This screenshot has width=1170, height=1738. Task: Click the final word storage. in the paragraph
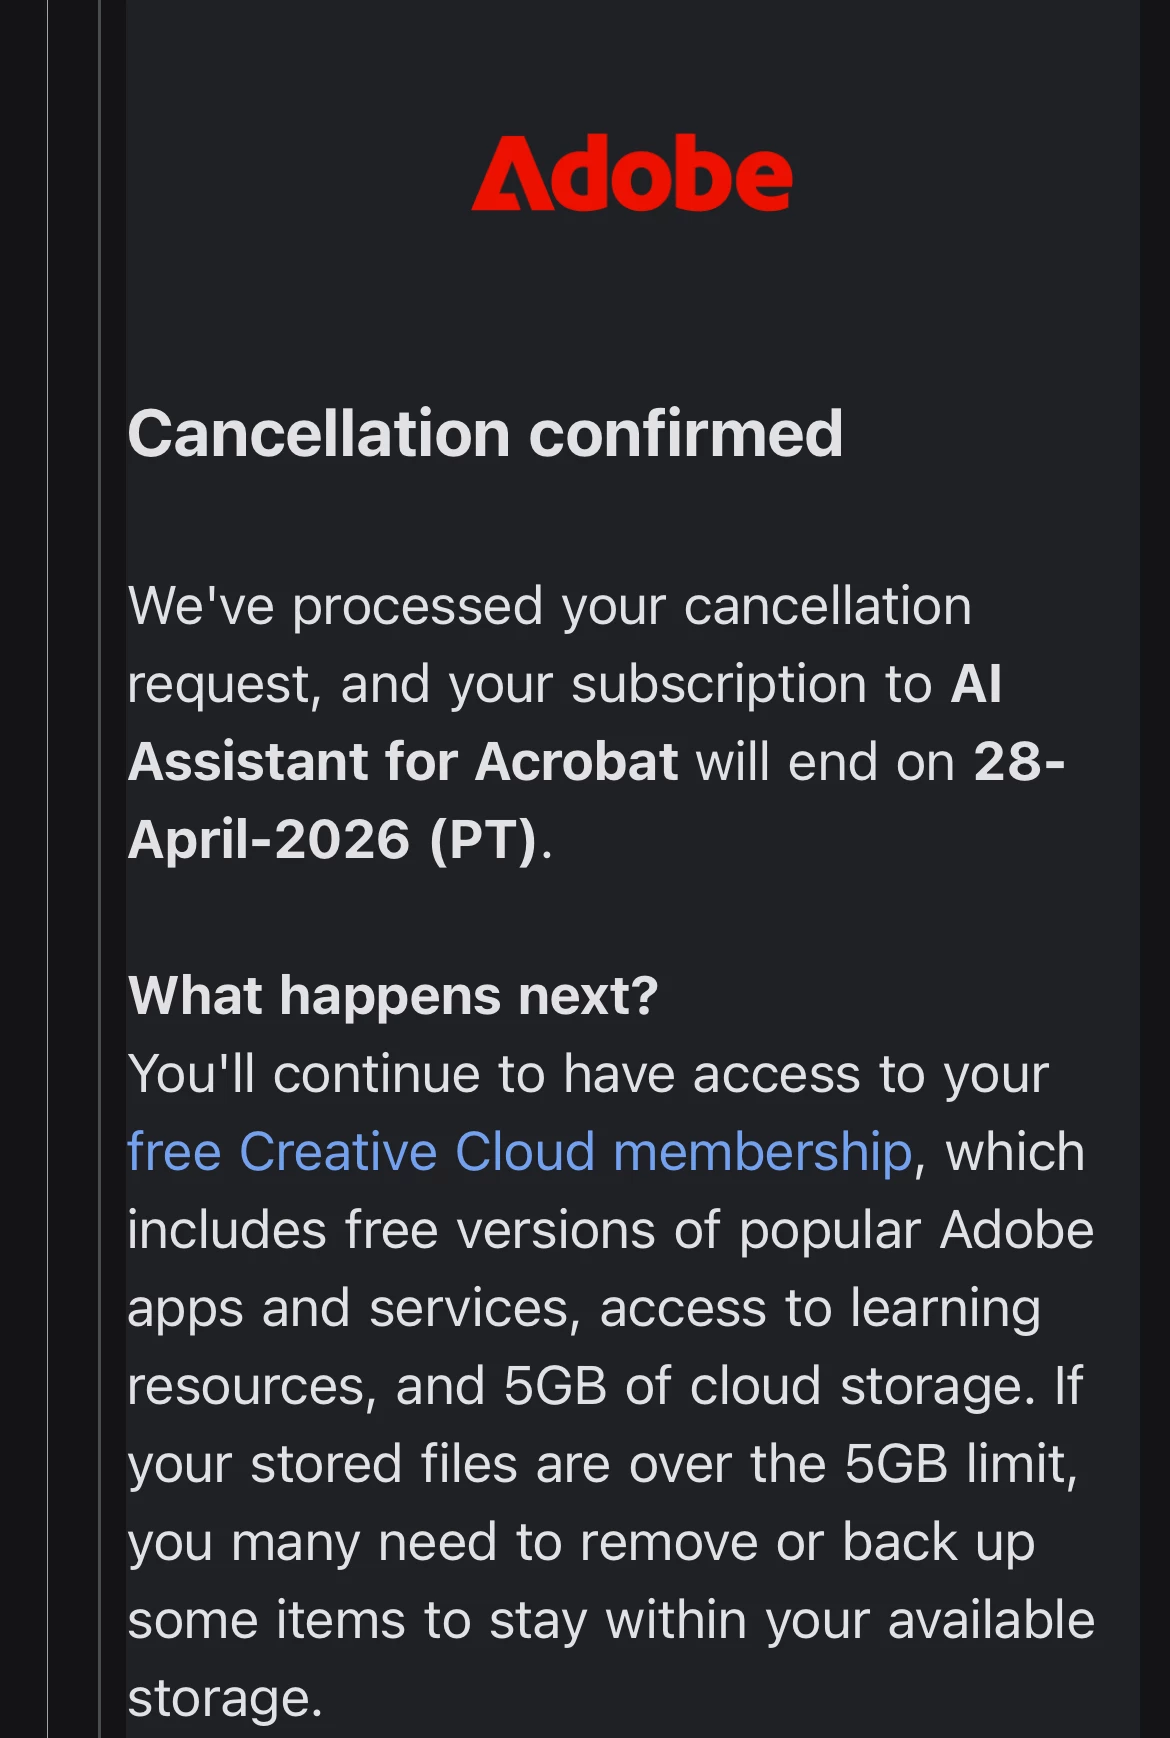pos(225,1699)
